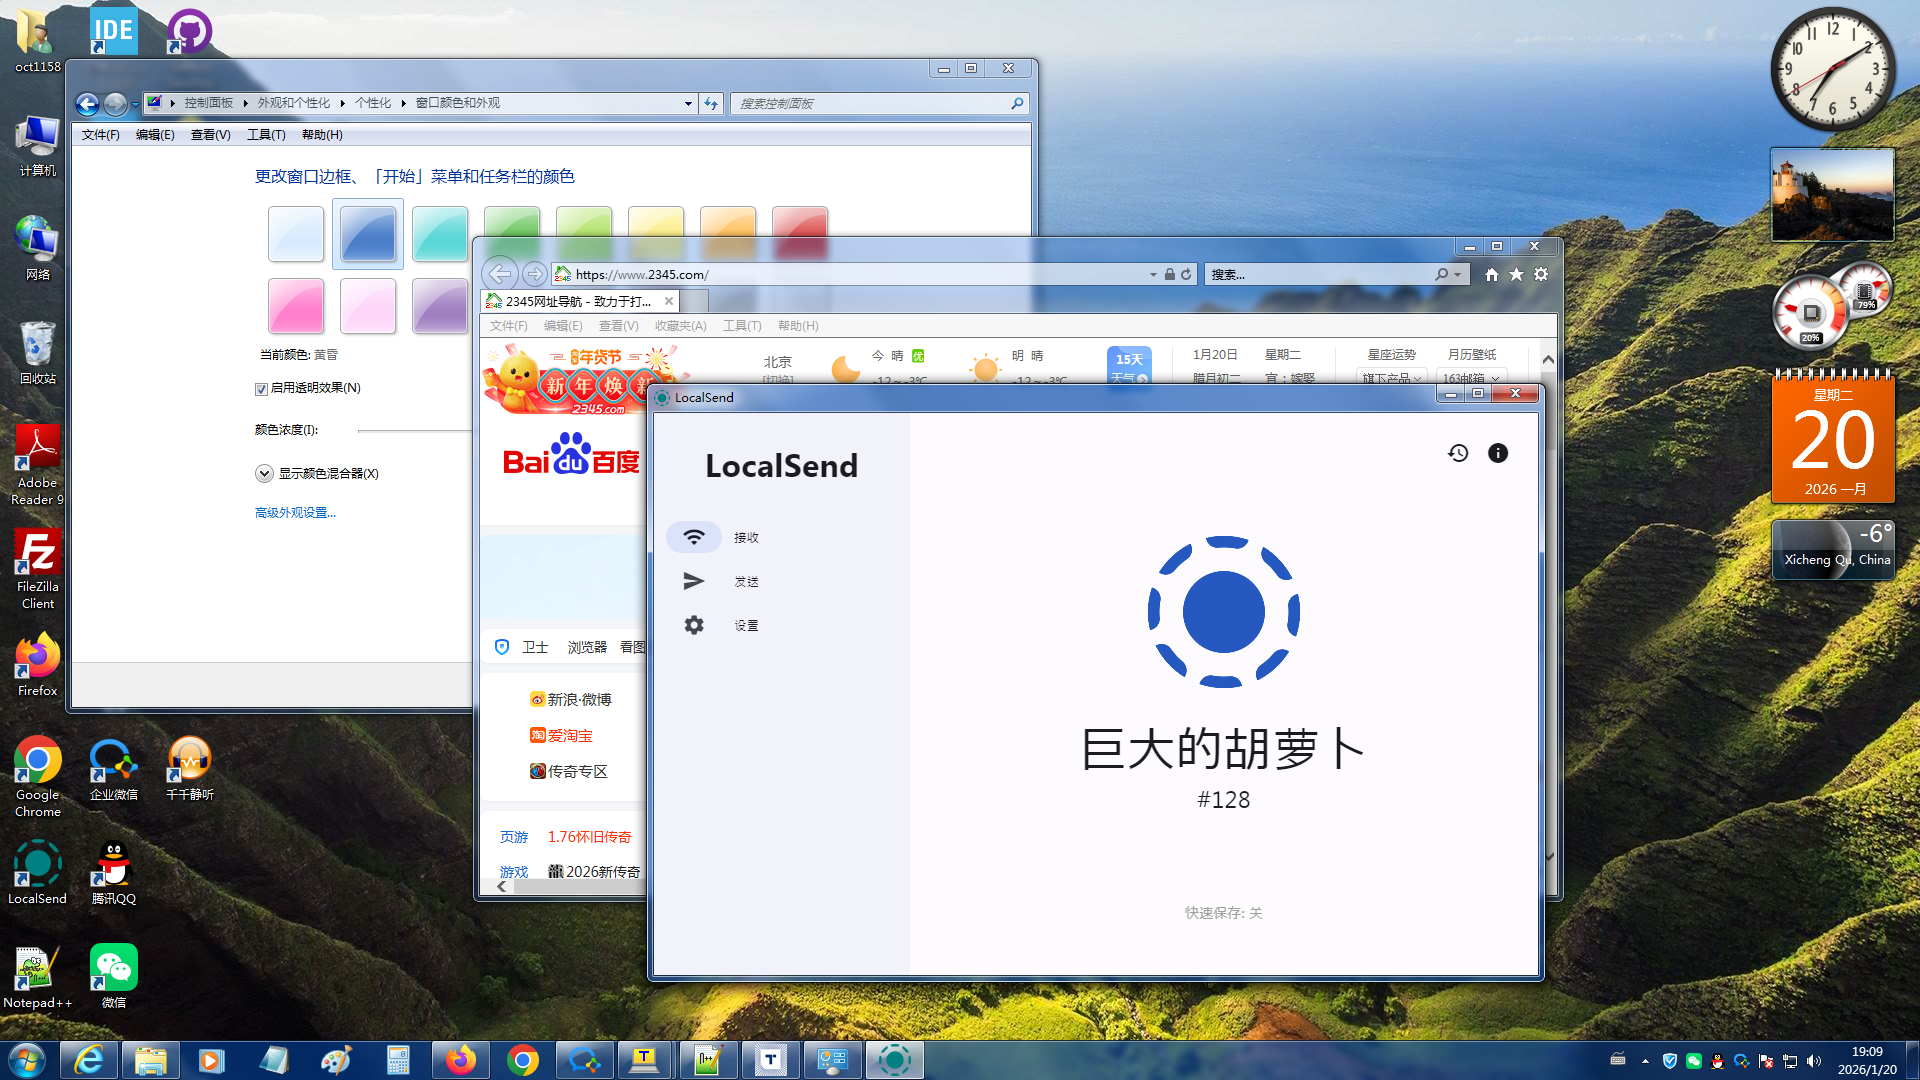Click the IE home icon
This screenshot has height=1080, width=1920.
coord(1491,274)
